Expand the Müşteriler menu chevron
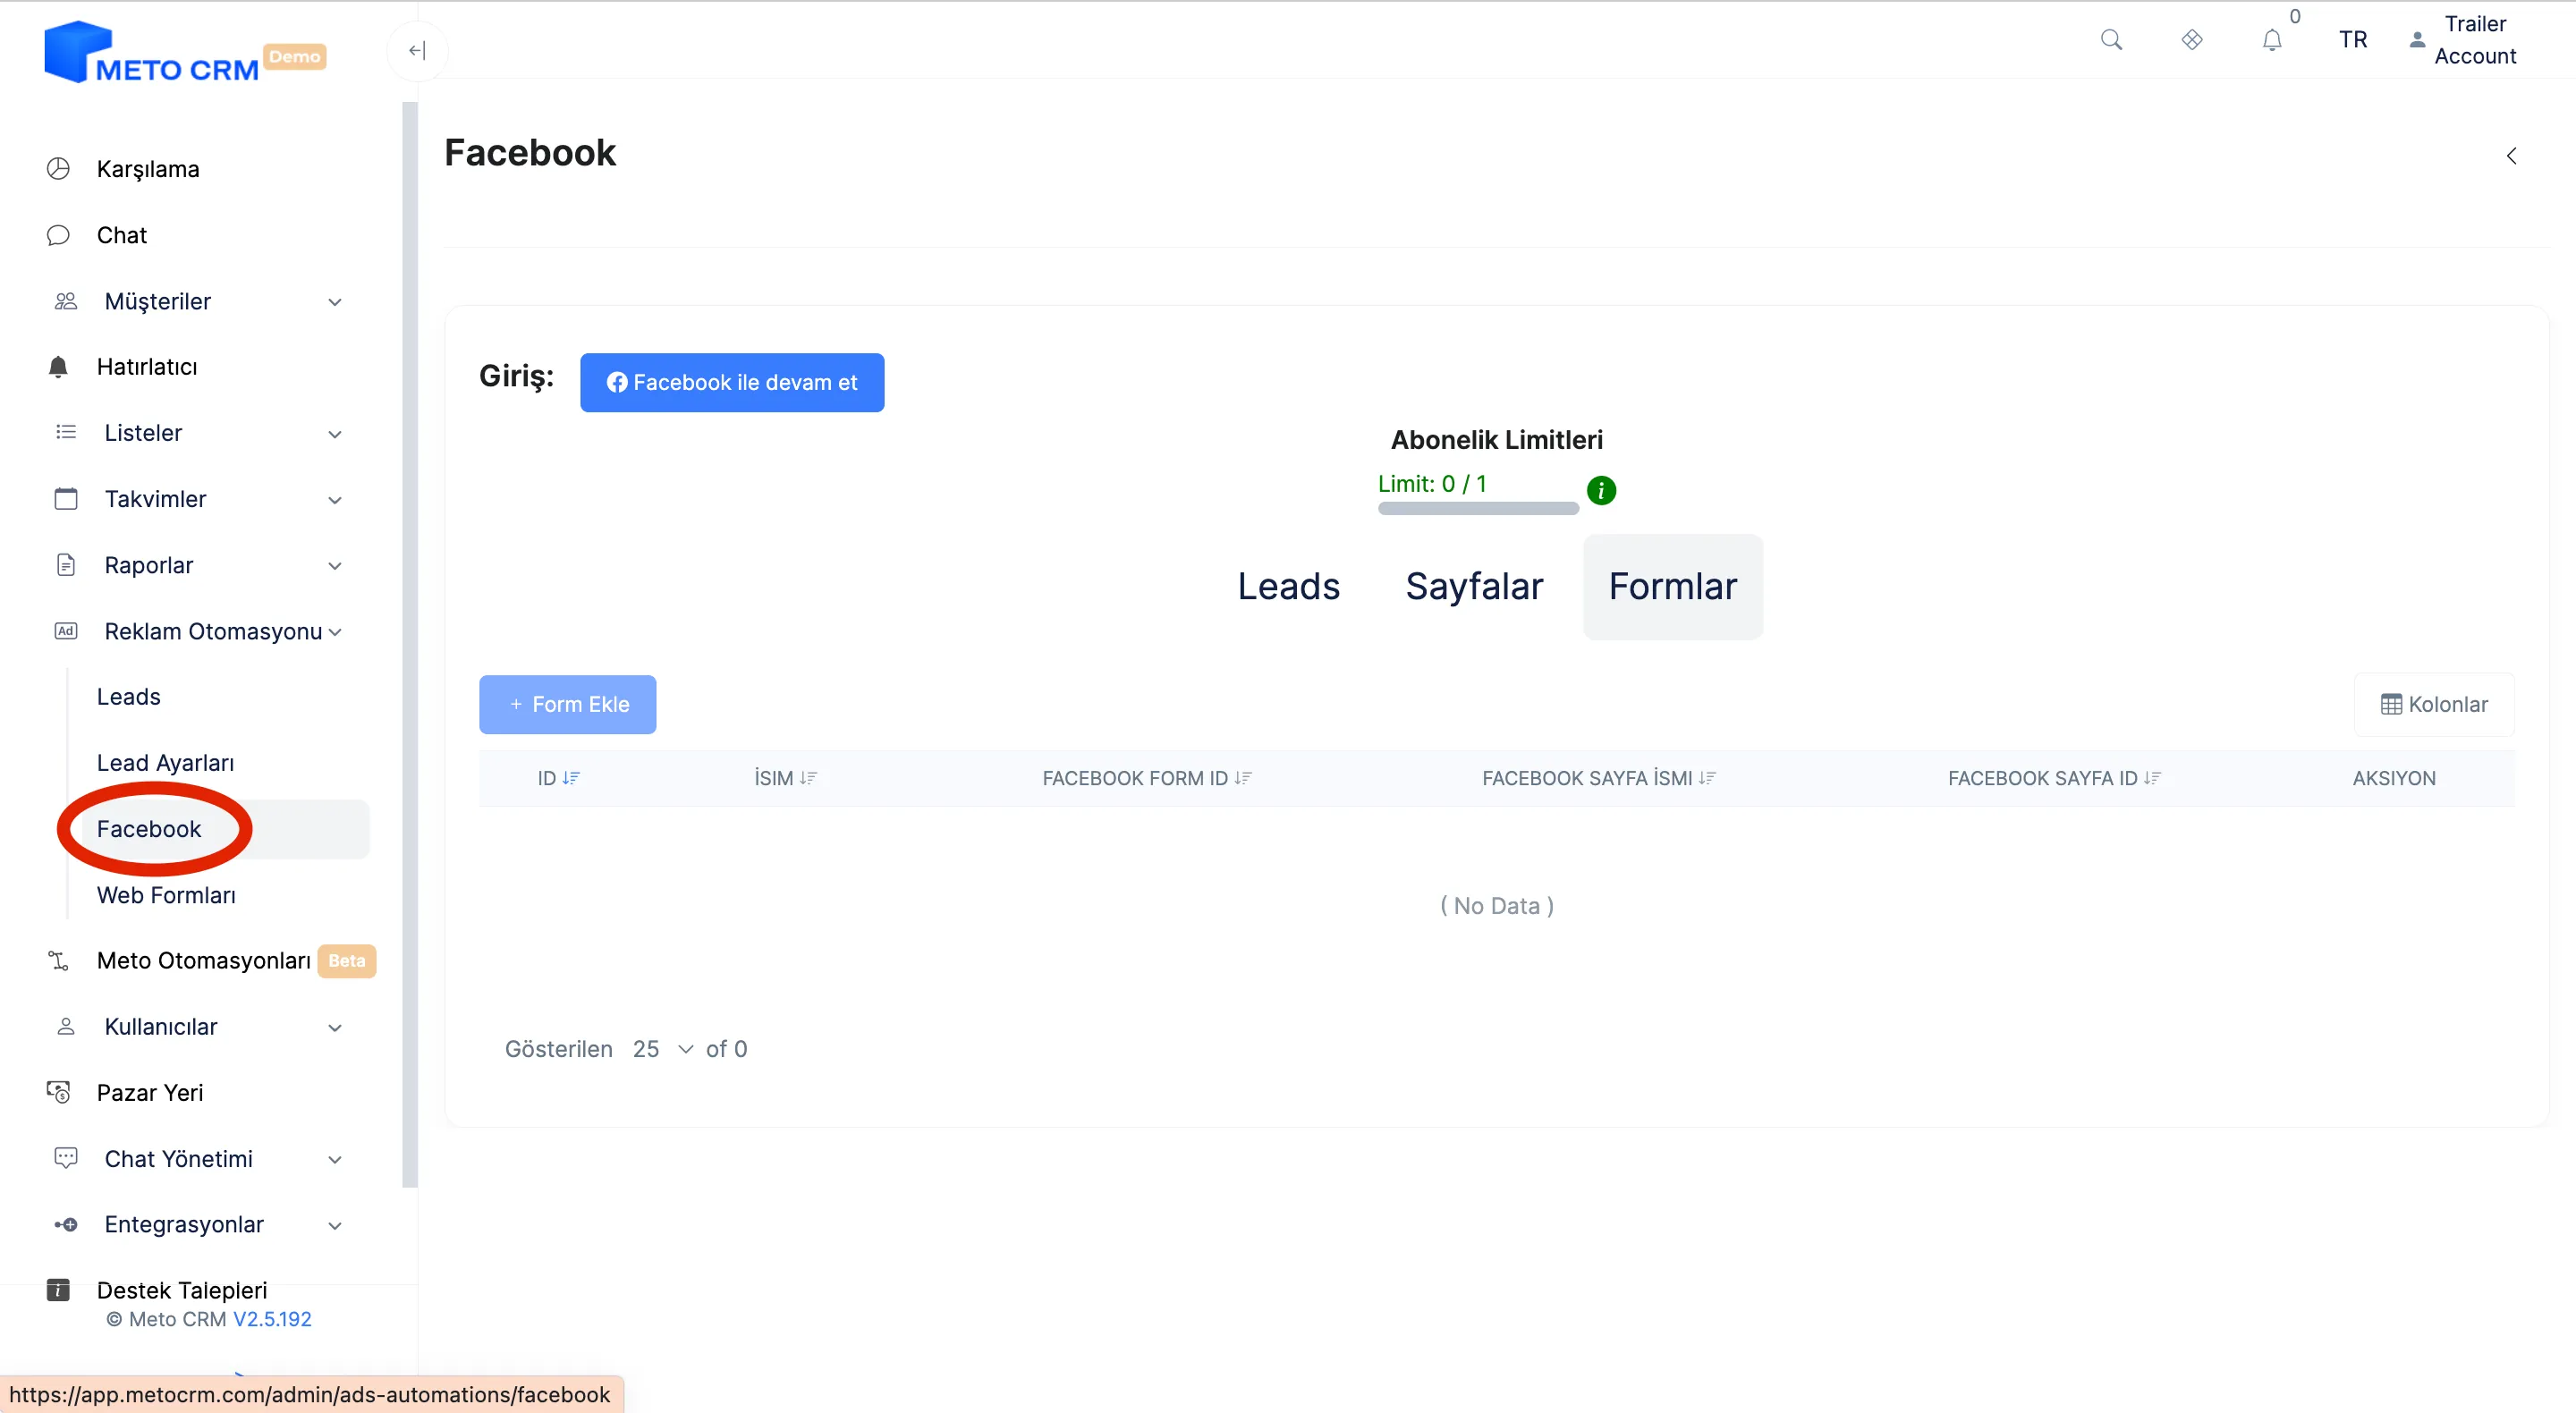Image resolution: width=2576 pixels, height=1413 pixels. [x=335, y=302]
